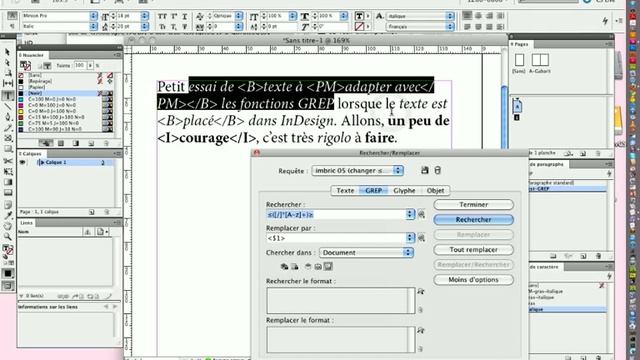Select the Scissors tool
Image resolution: width=640 pixels, height=360 pixels.
coord(8,161)
